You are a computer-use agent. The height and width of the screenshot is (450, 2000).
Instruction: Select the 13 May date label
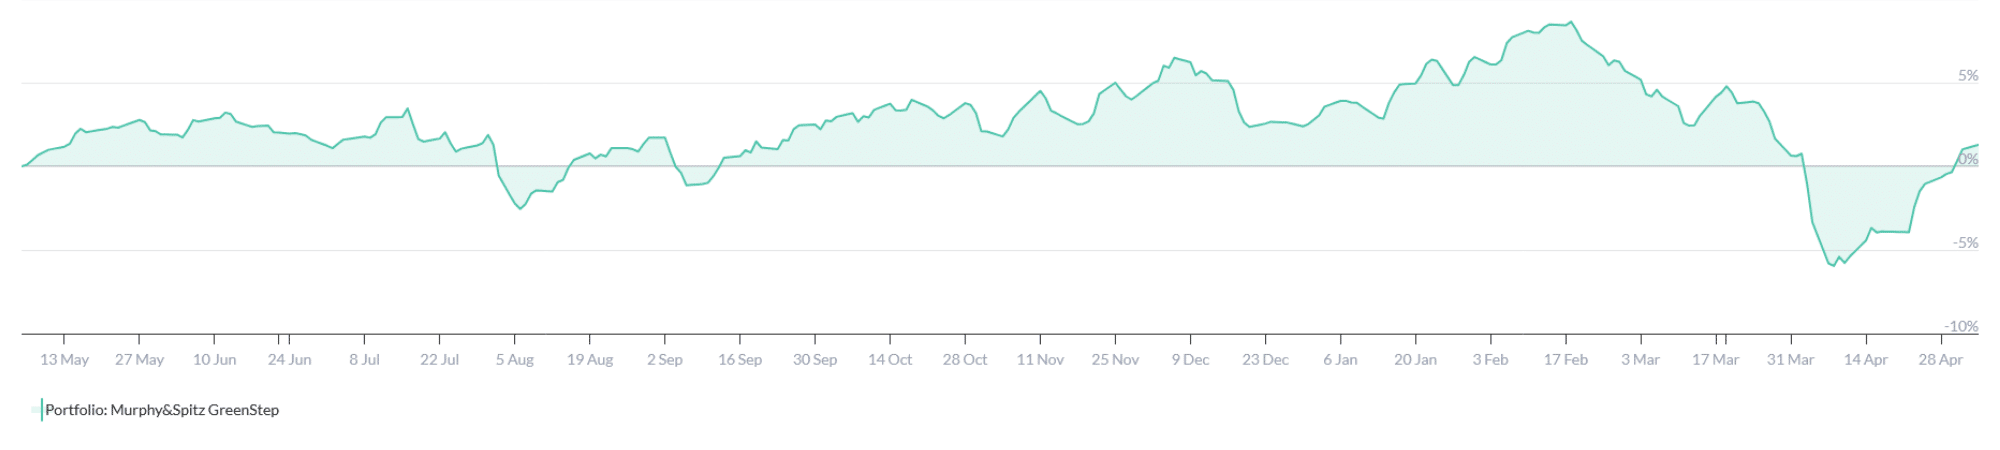point(64,360)
